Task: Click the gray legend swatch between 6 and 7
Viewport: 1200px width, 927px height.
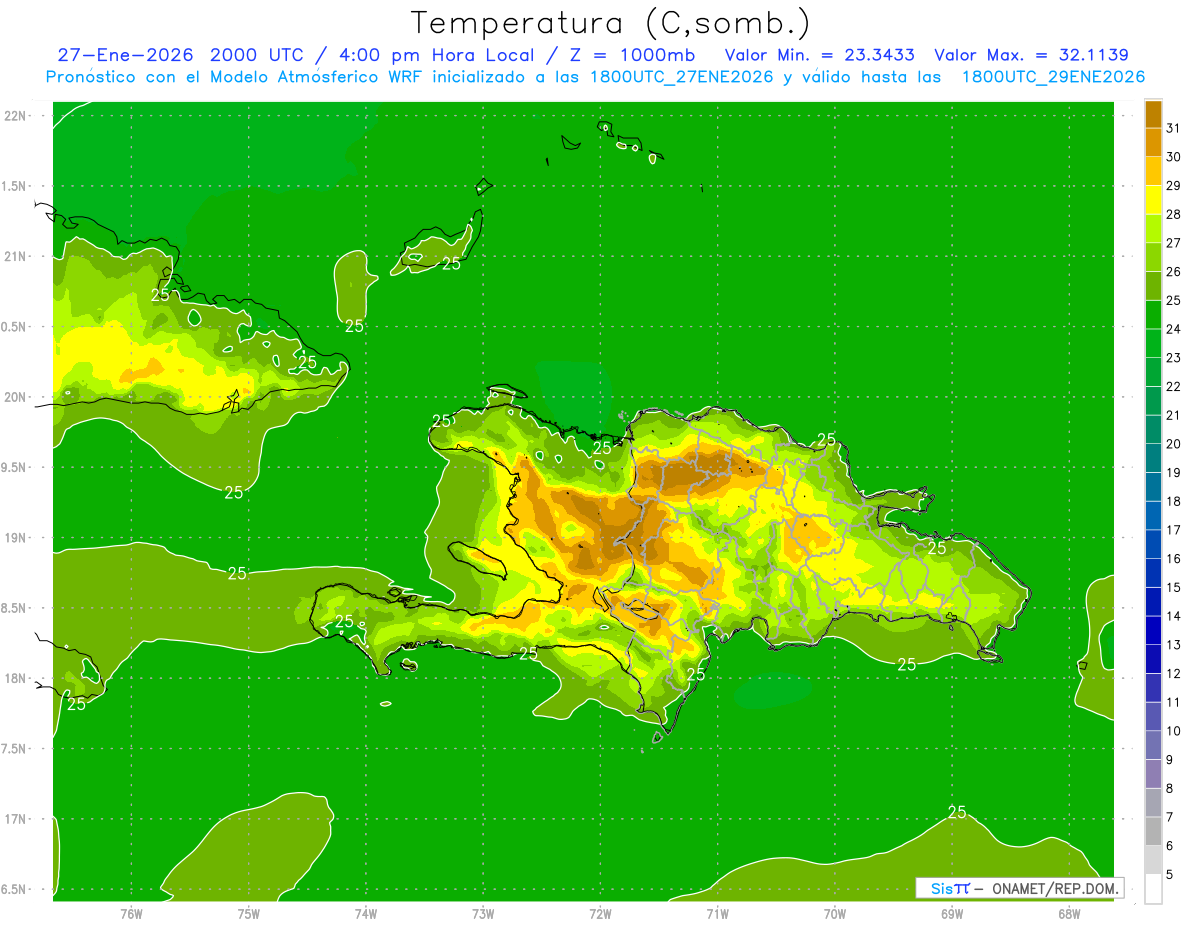Action: point(1153,831)
